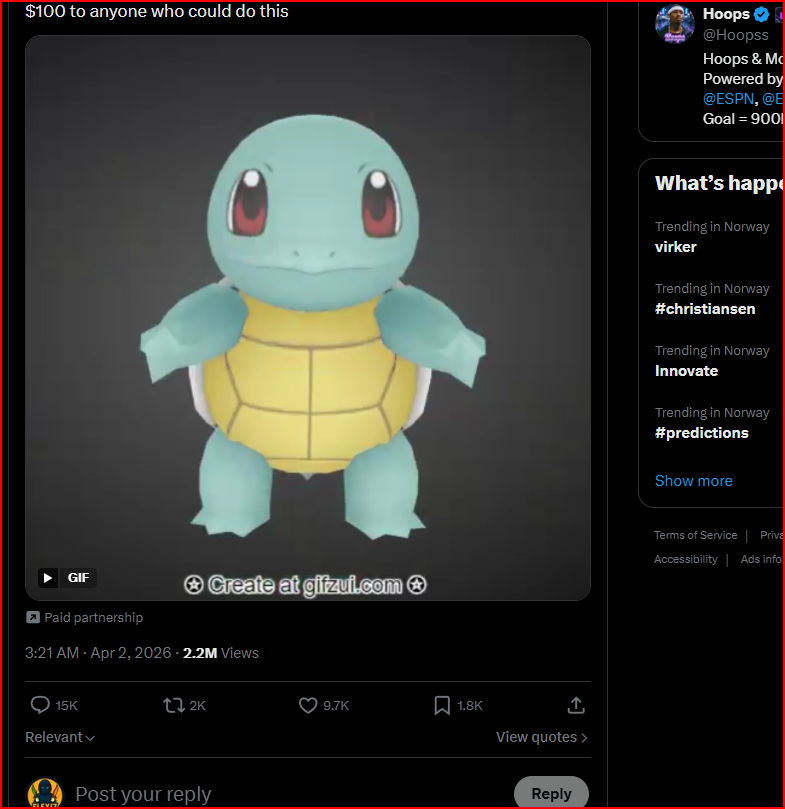Screen dimensions: 785x809
Task: Click Hoops verified badge icon
Action: pos(761,14)
